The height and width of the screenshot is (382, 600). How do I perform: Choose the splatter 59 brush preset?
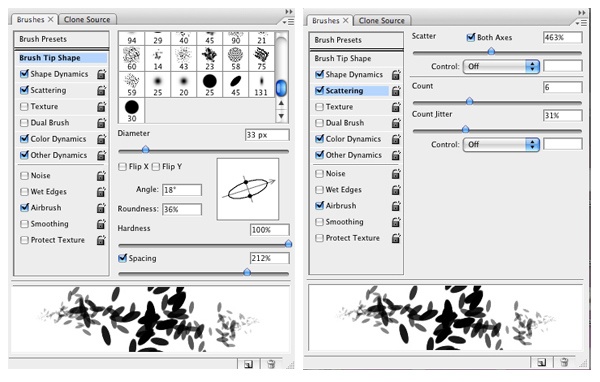[132, 85]
